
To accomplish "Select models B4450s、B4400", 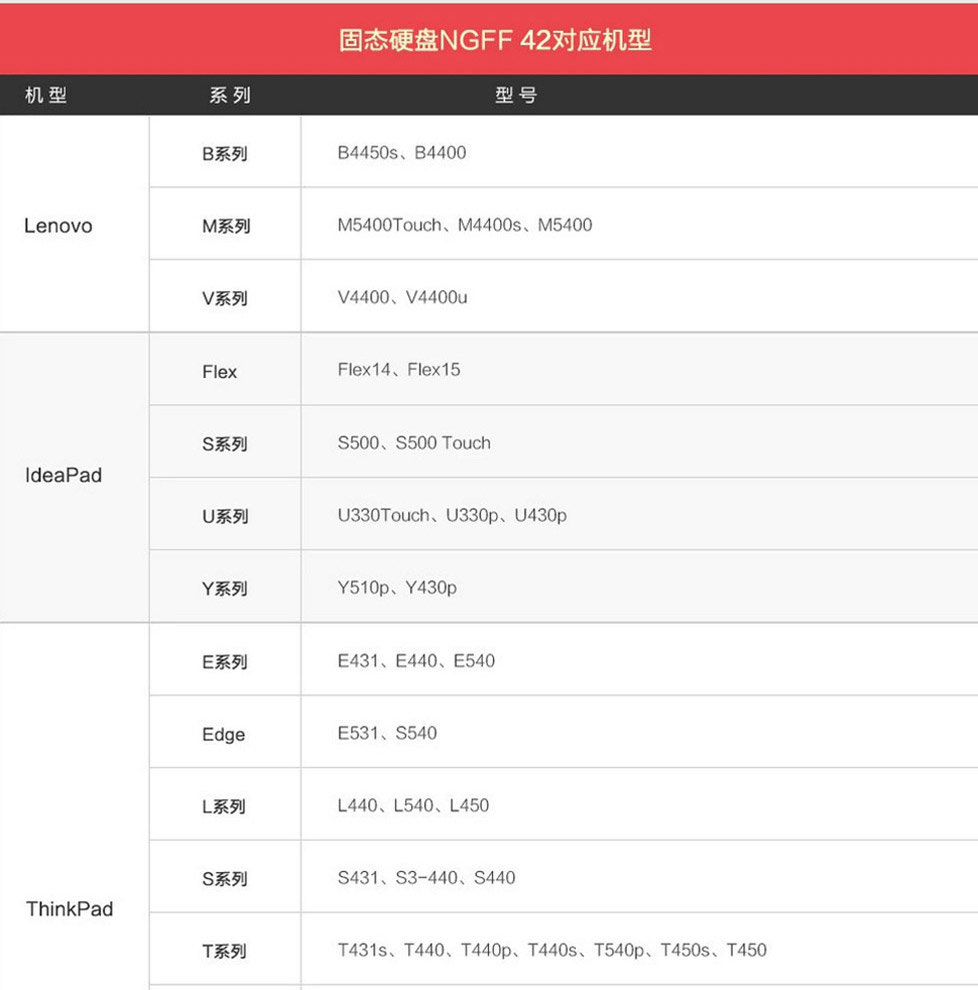I will coord(402,153).
